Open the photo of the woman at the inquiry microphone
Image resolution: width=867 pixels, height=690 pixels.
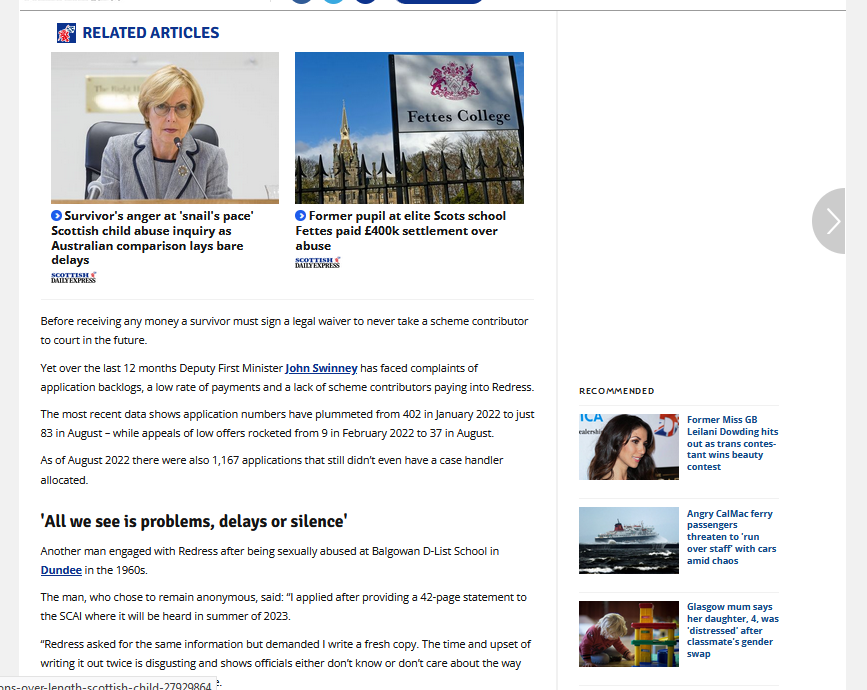[x=165, y=128]
